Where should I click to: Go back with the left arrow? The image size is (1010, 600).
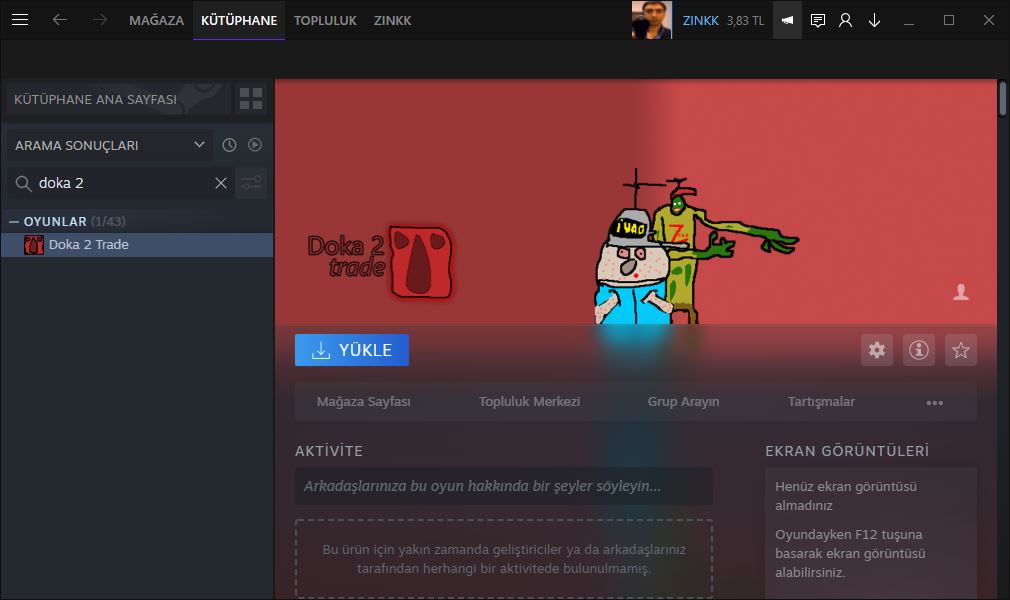[59, 20]
